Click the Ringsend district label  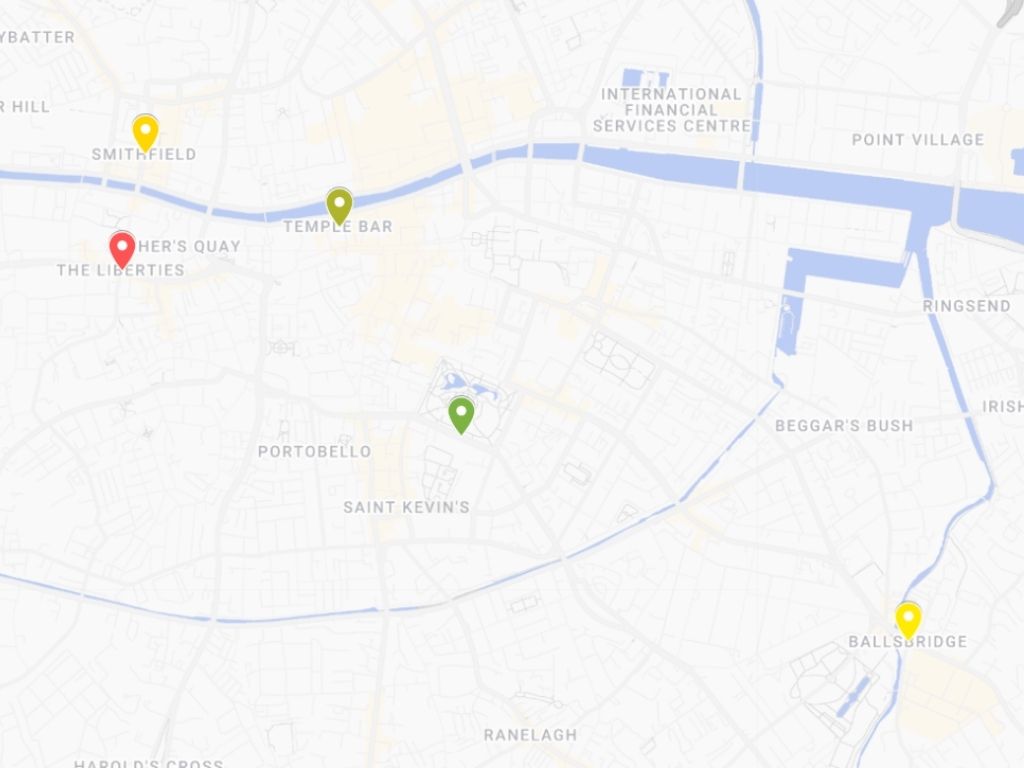point(967,306)
